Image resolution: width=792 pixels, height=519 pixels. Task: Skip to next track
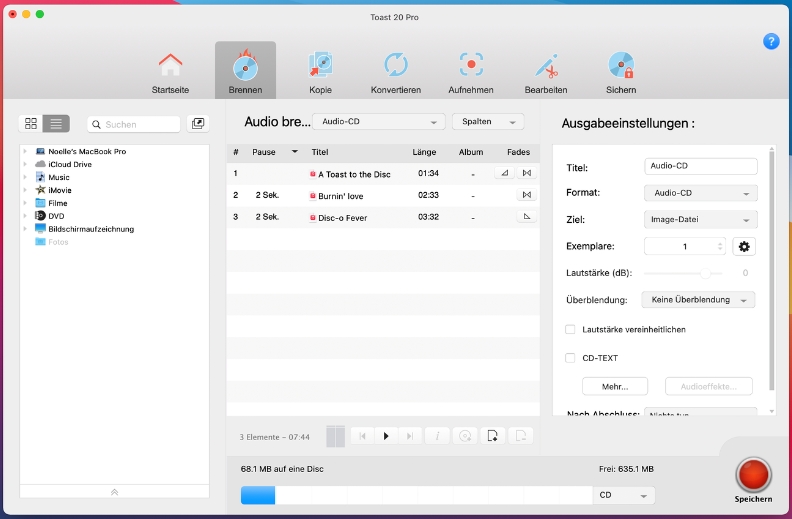pos(410,436)
